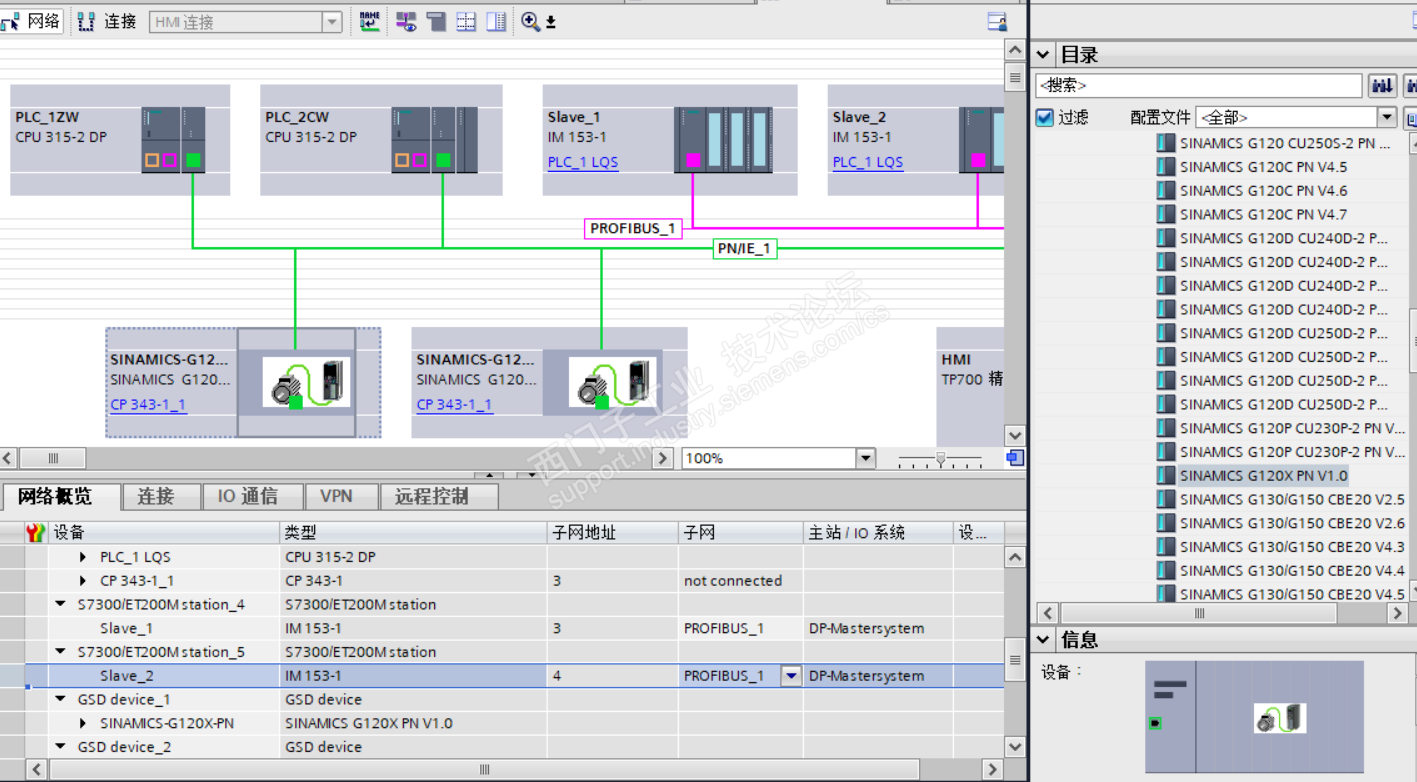This screenshot has height=782, width=1417.
Task: Collapse the GSD device_2 row
Action: (60, 747)
